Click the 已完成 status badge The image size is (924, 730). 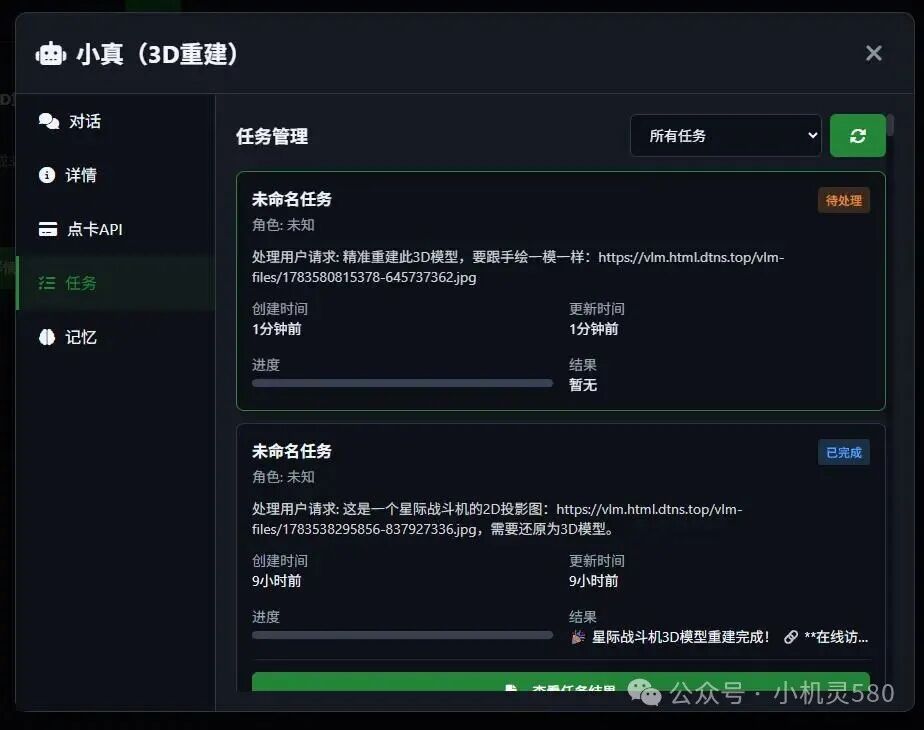pos(843,452)
